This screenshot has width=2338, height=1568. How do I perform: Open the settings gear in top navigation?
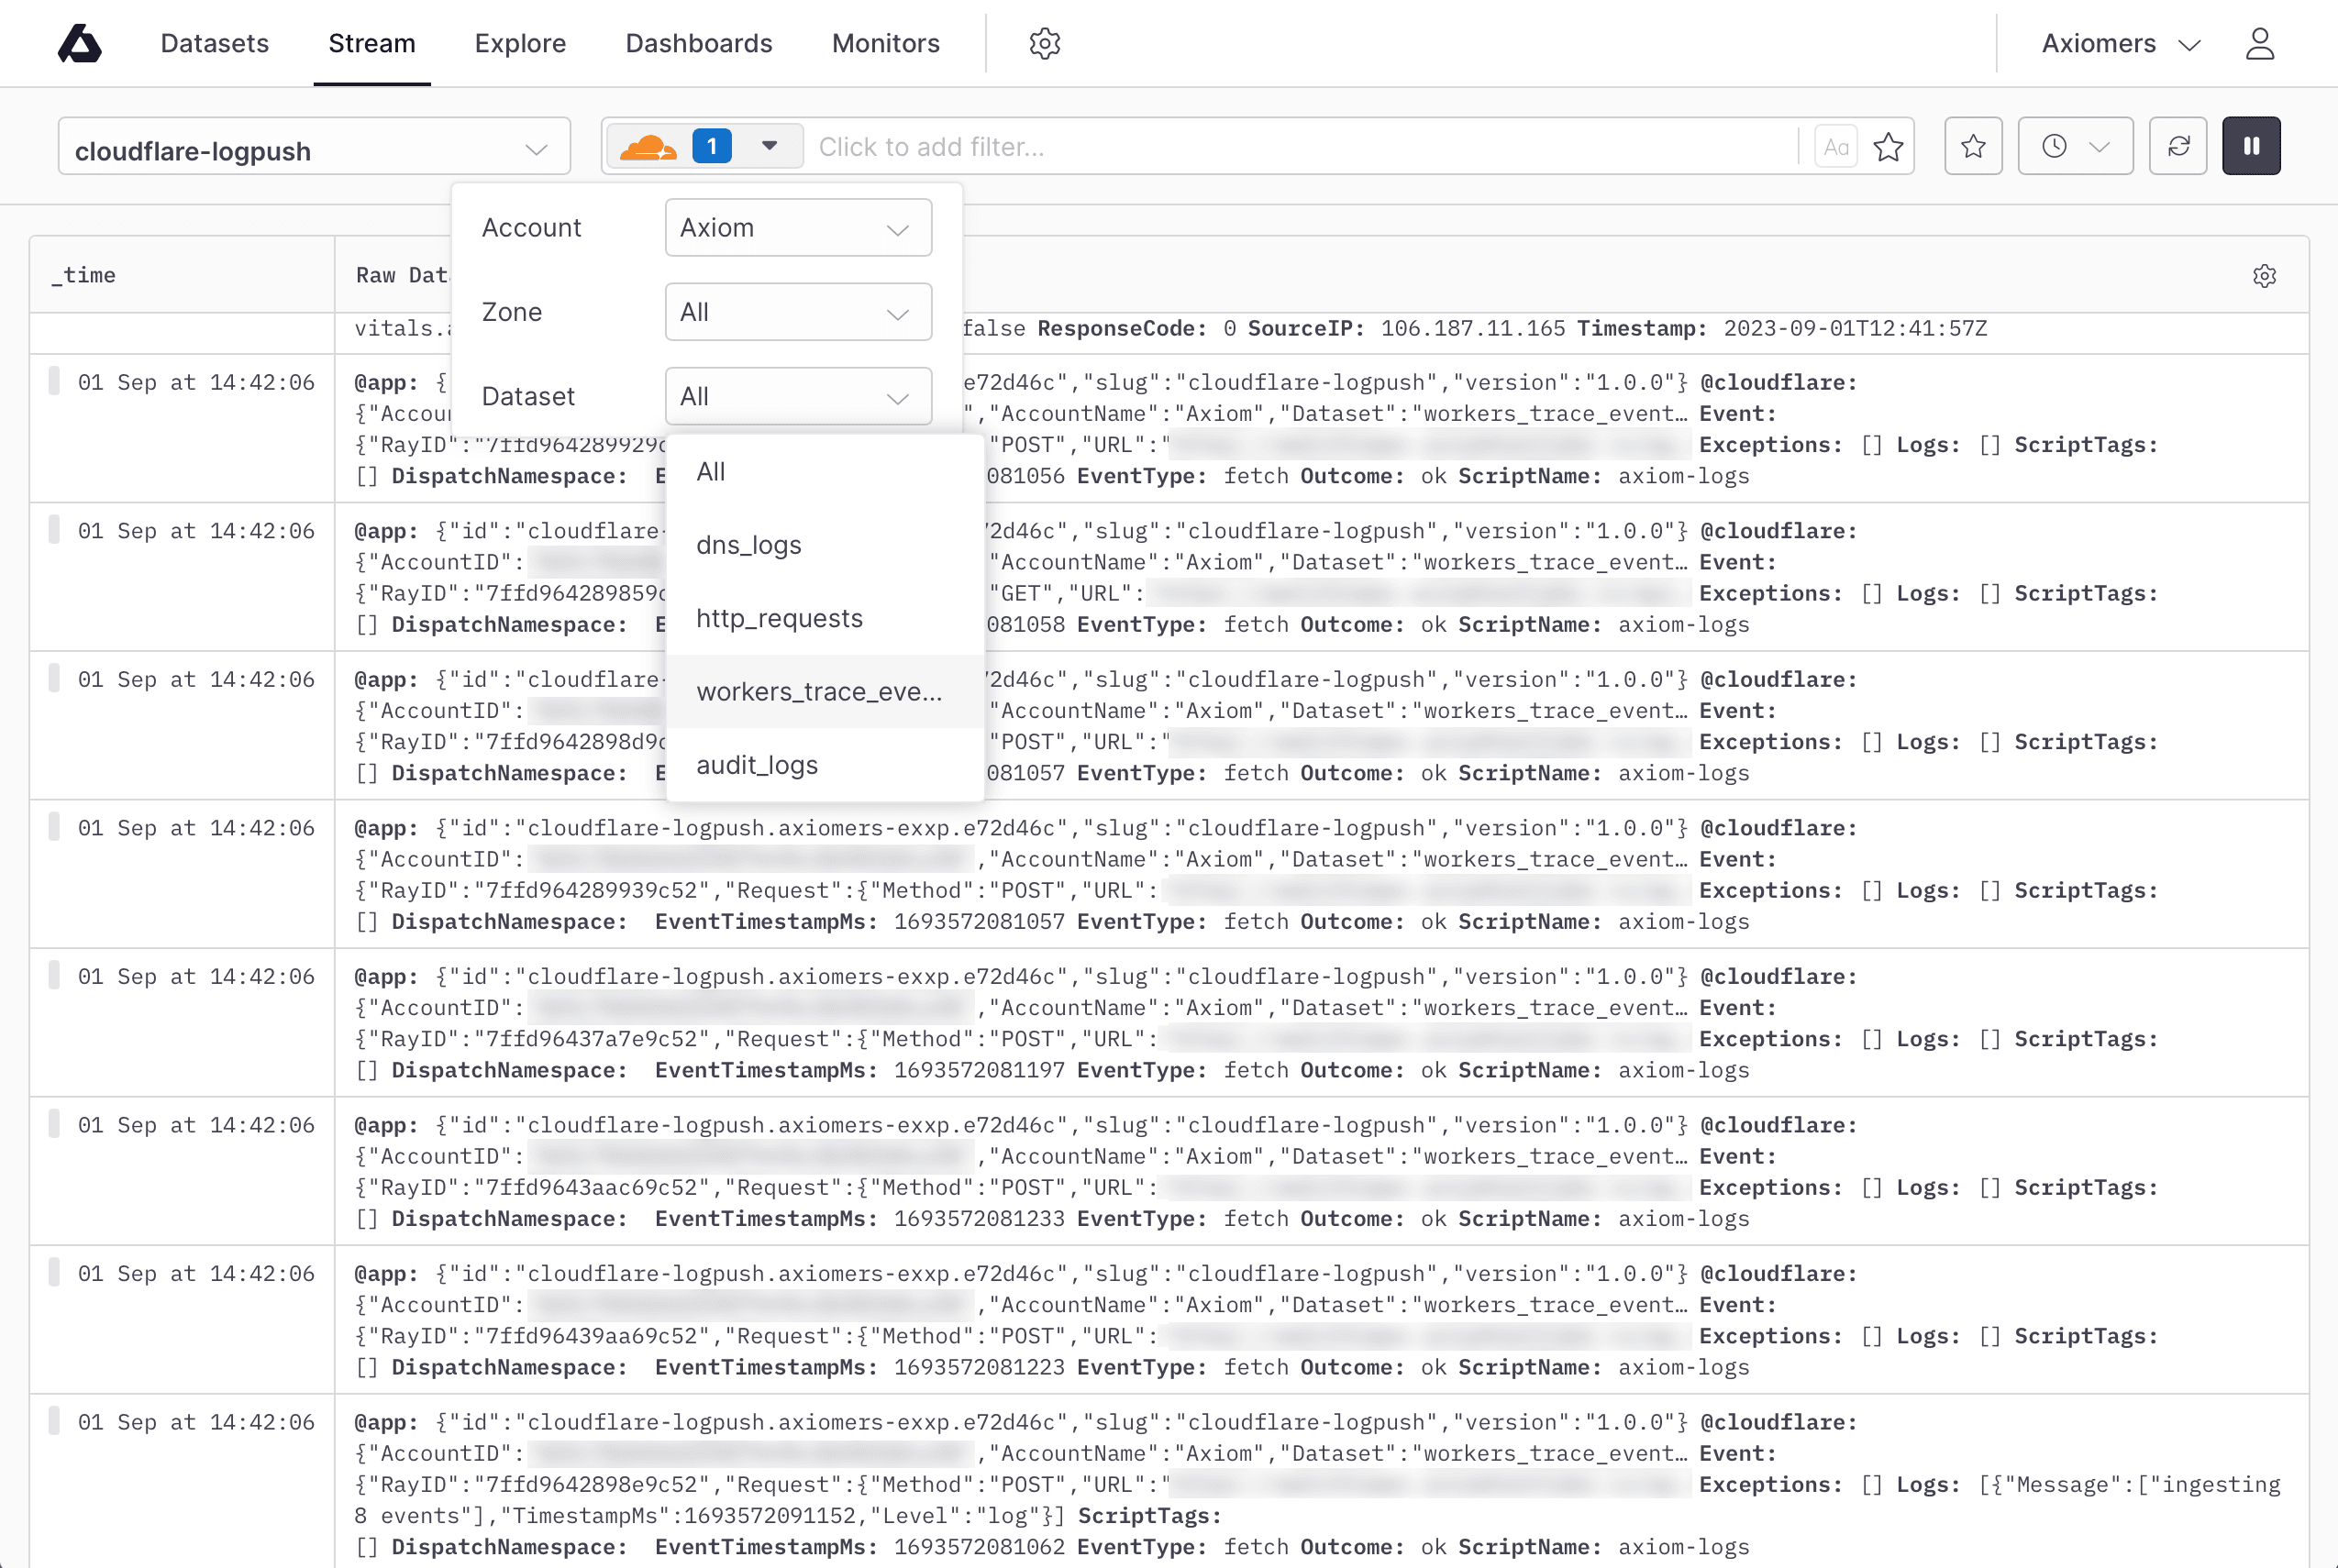[x=1045, y=43]
